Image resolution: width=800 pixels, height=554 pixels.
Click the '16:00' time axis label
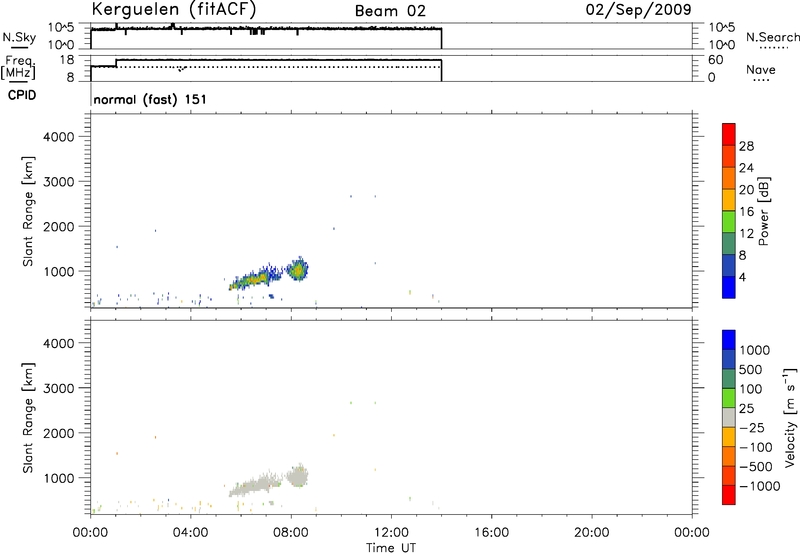[491, 533]
